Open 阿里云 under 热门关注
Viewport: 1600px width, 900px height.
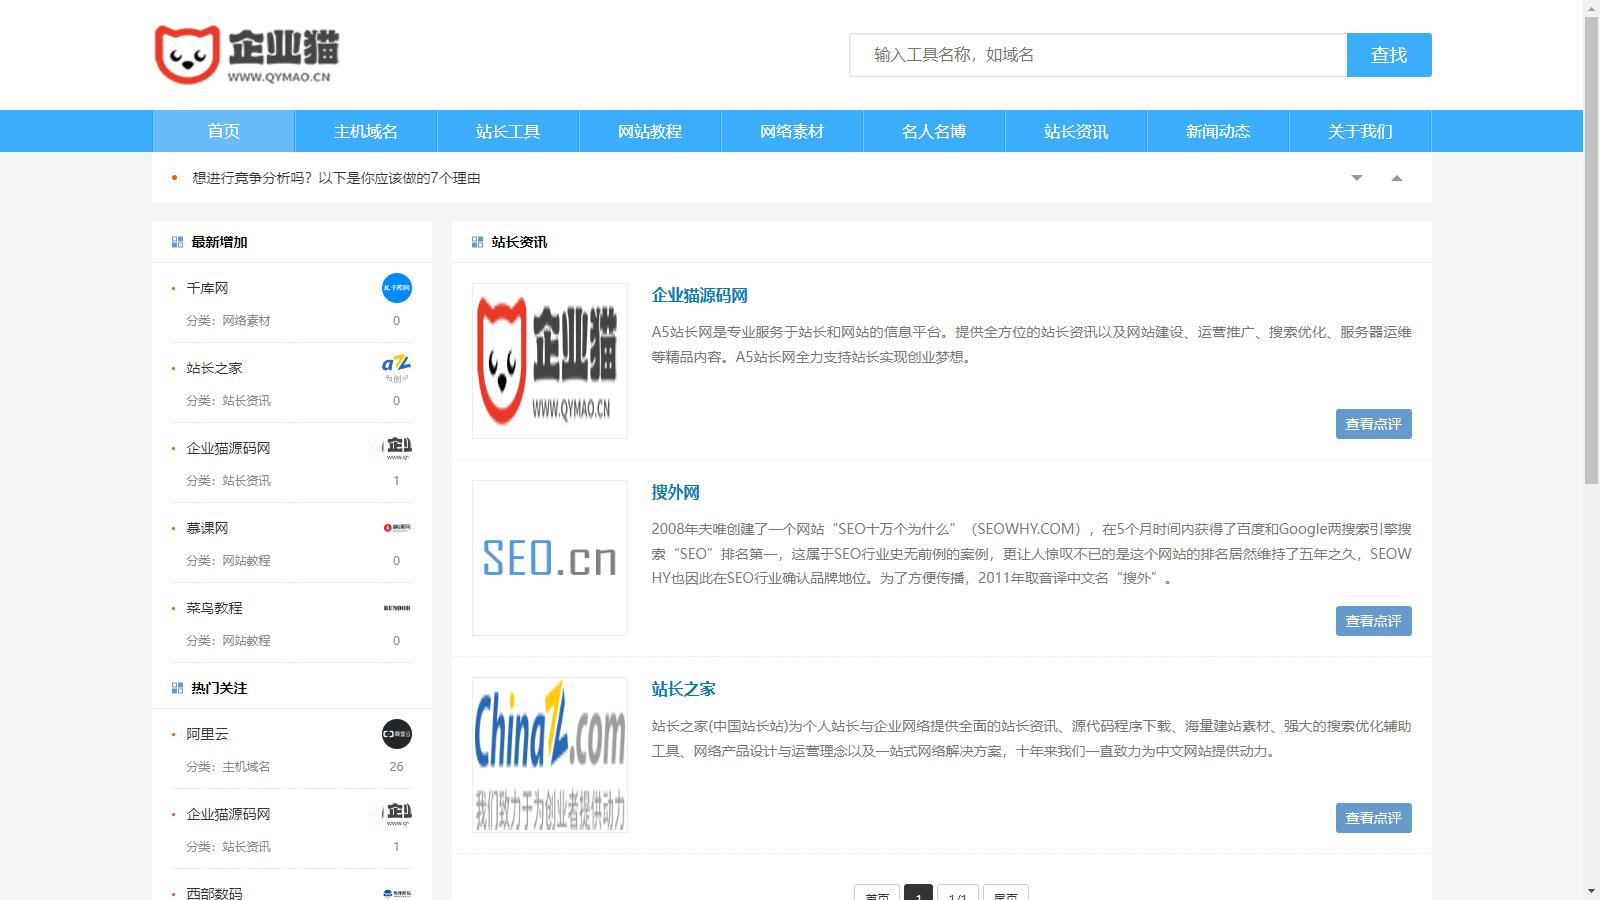[207, 734]
